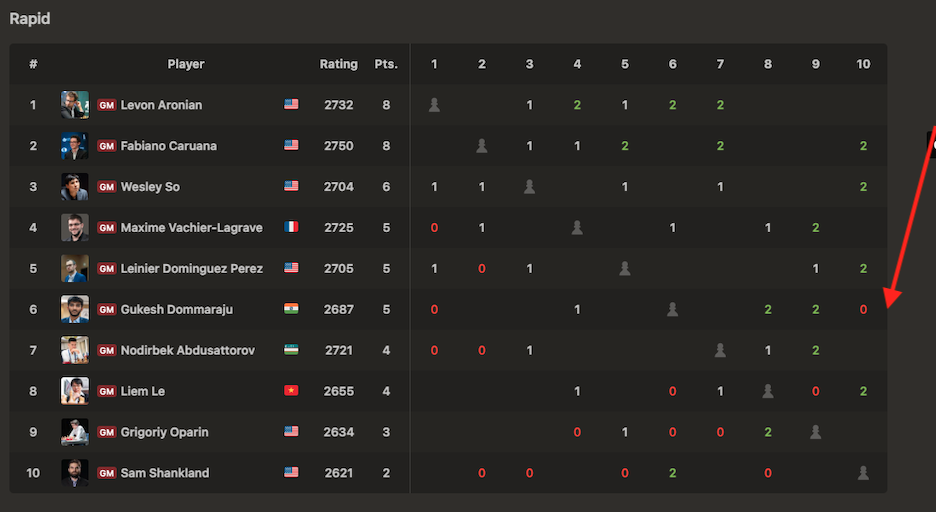The height and width of the screenshot is (512, 936).
Task: Open the Nodirbek Abdusattorov name link
Action: (x=187, y=351)
